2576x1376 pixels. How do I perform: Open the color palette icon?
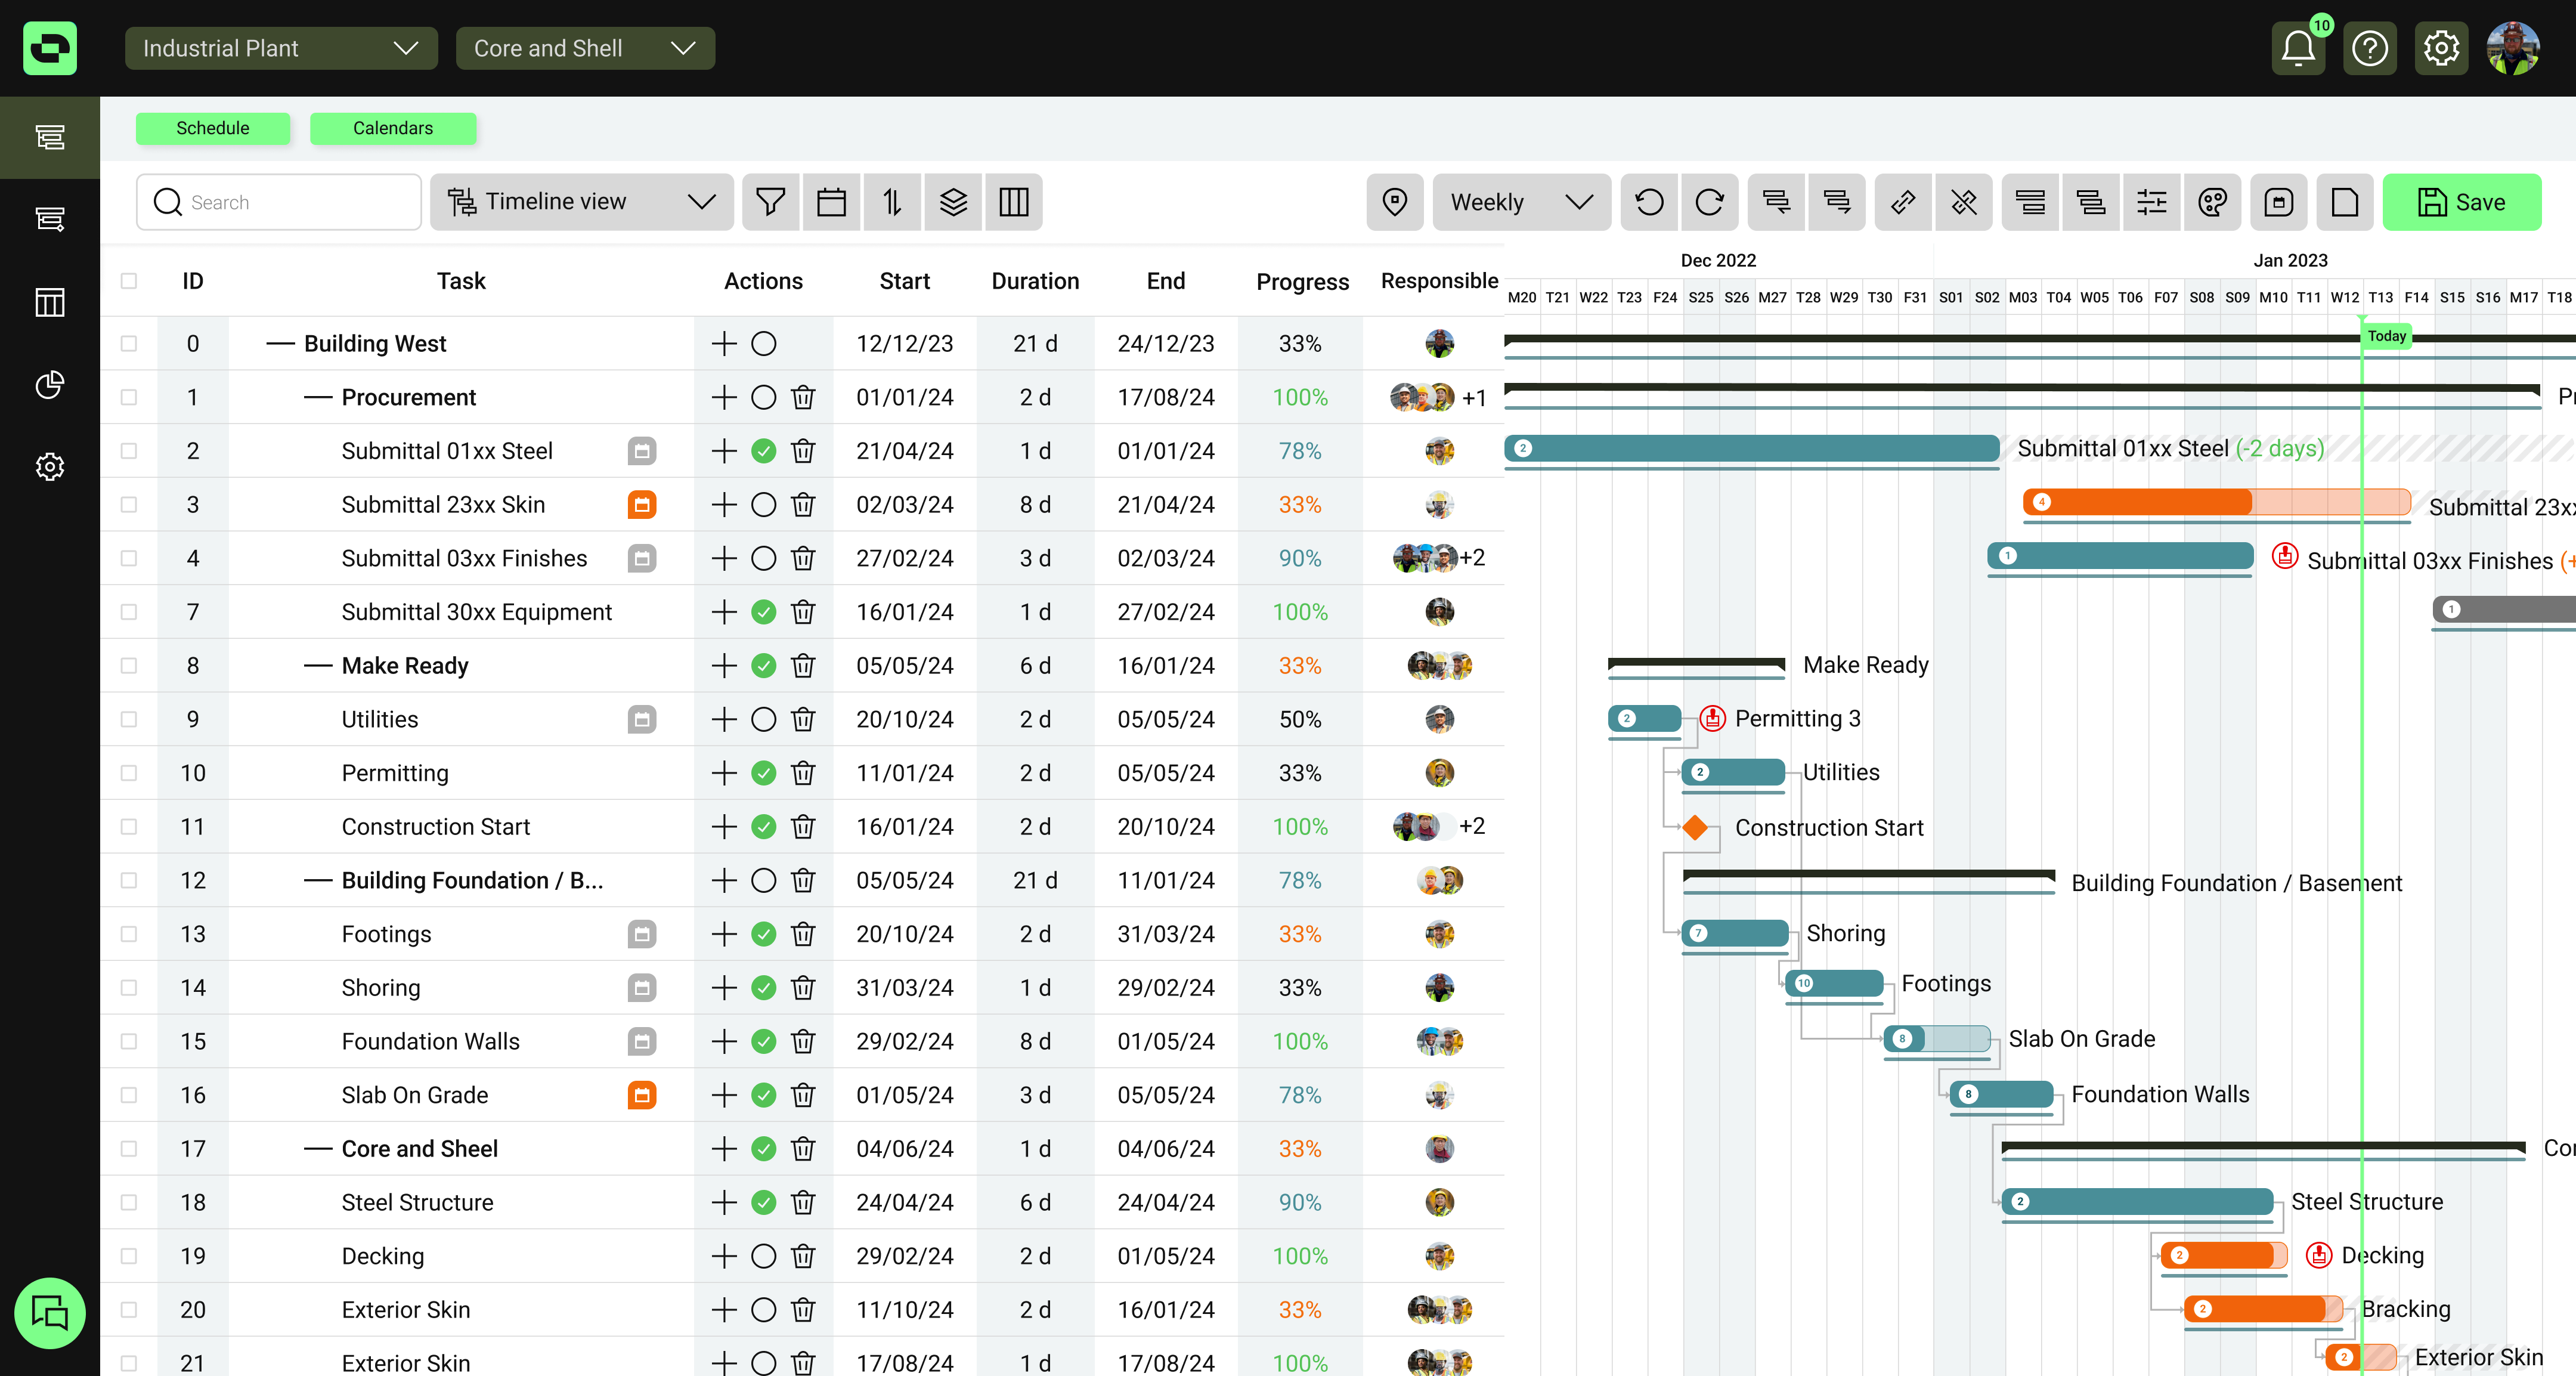[2213, 202]
